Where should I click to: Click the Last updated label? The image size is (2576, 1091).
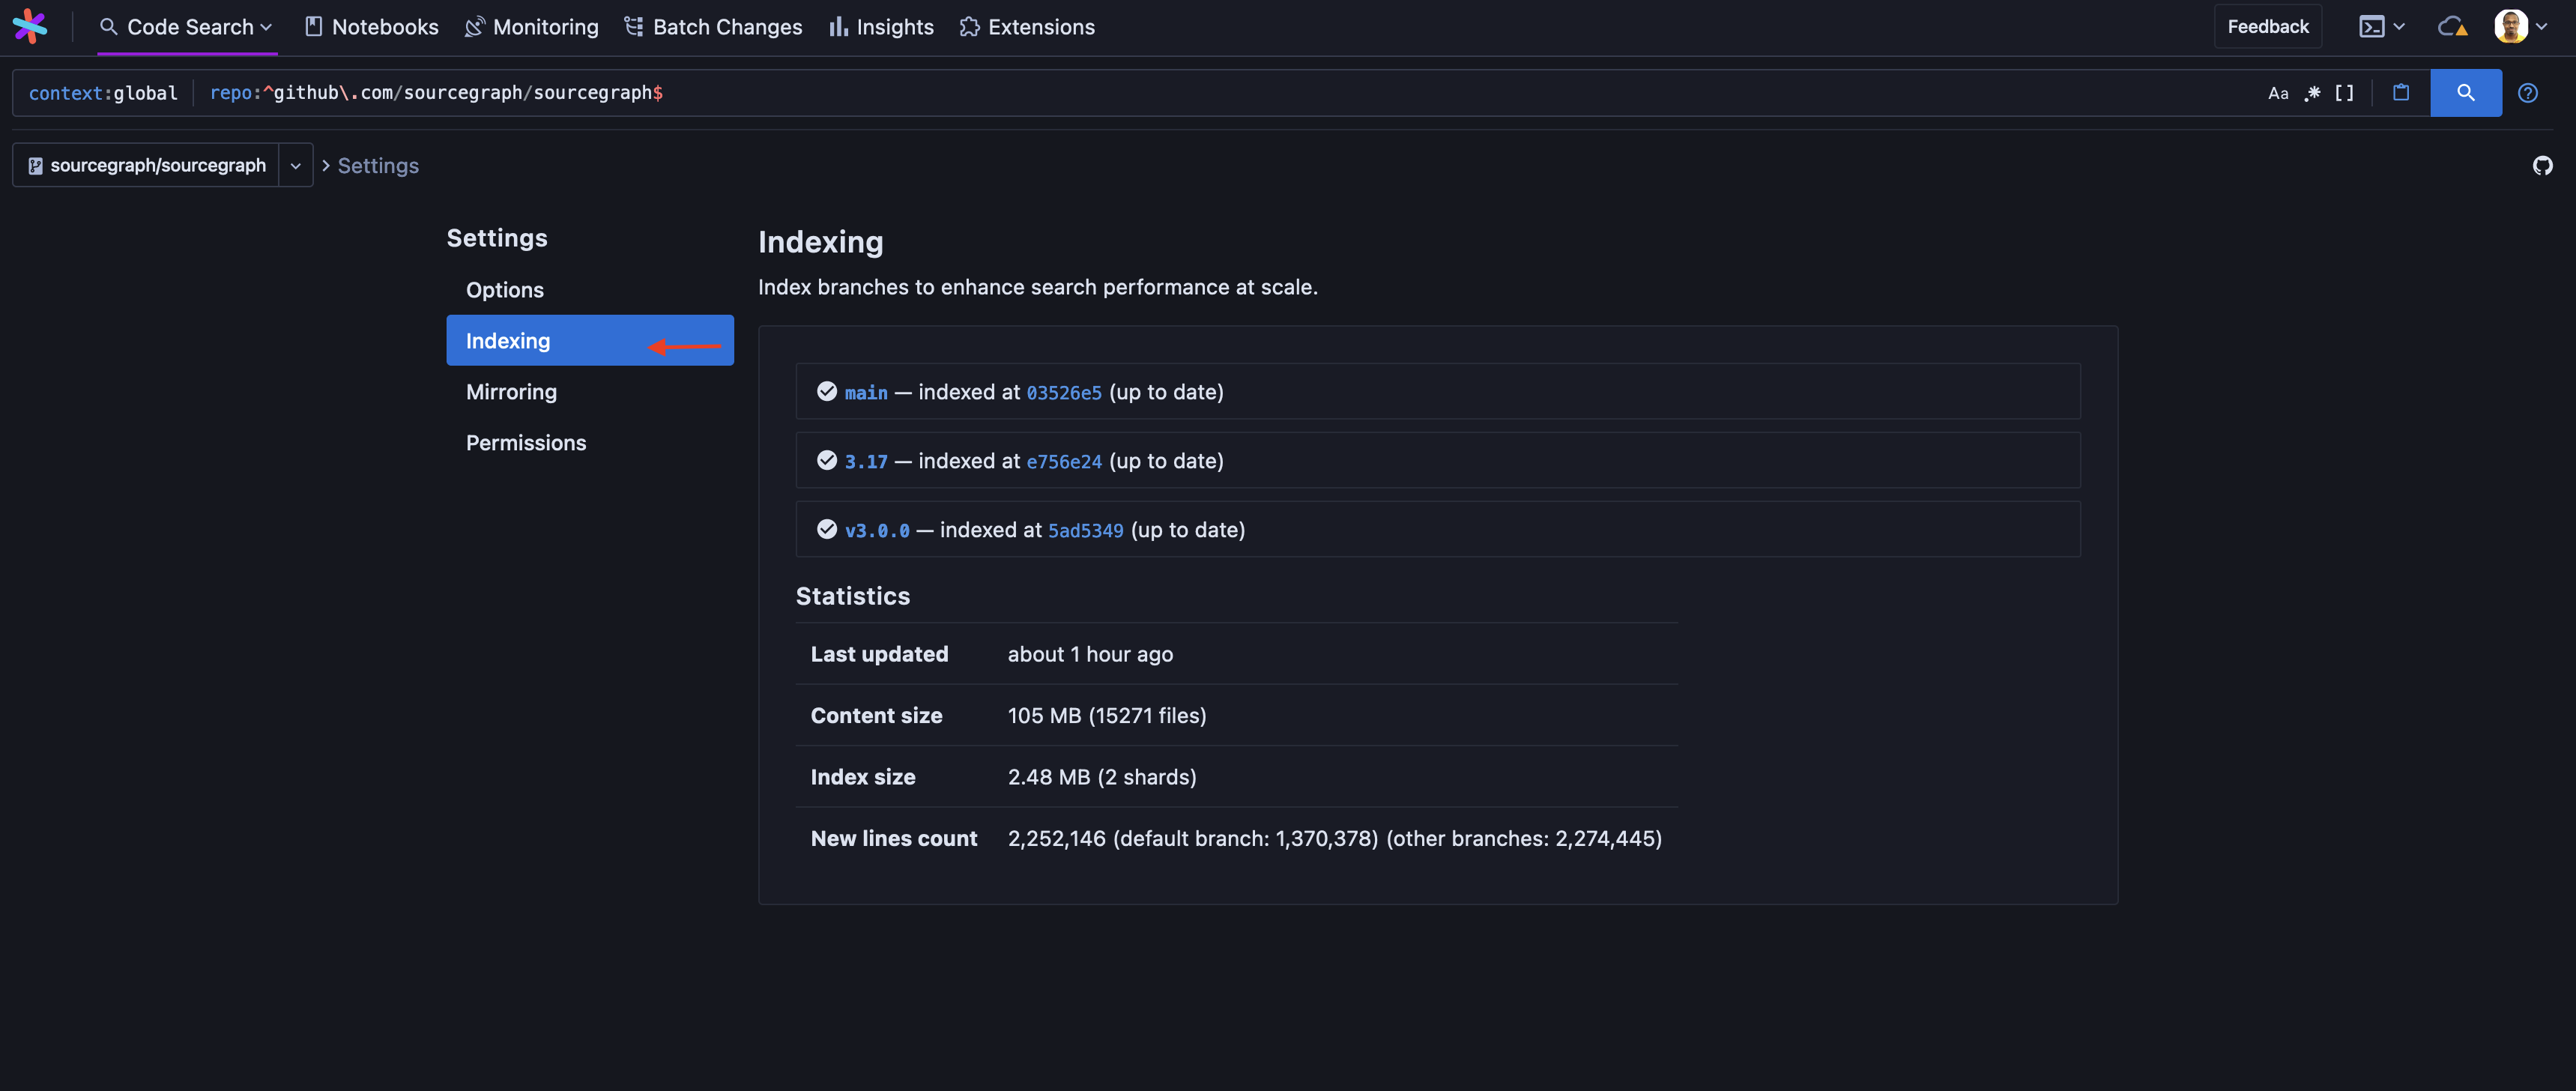[879, 654]
